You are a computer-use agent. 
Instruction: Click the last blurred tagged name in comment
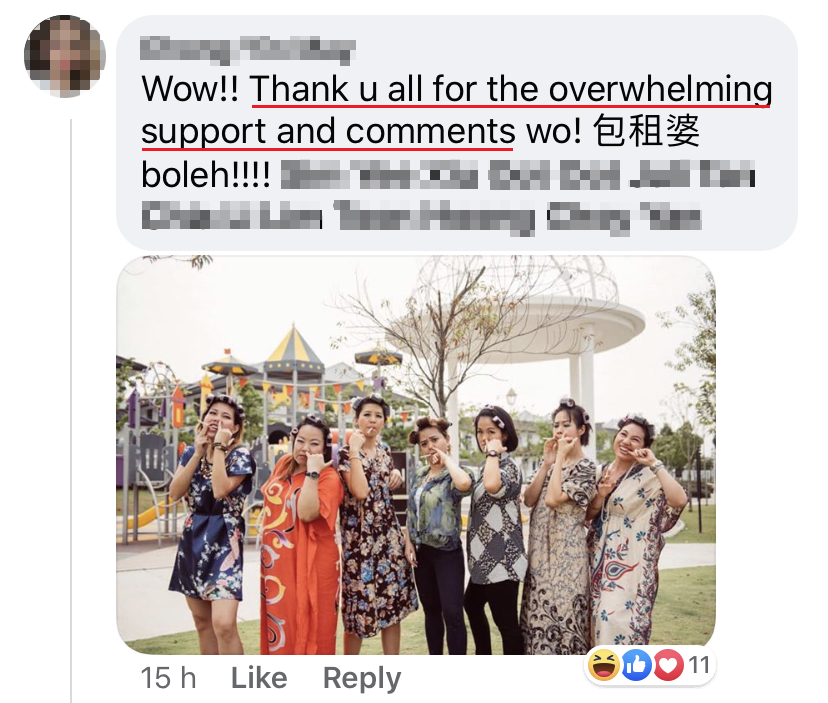pyautogui.click(x=671, y=217)
